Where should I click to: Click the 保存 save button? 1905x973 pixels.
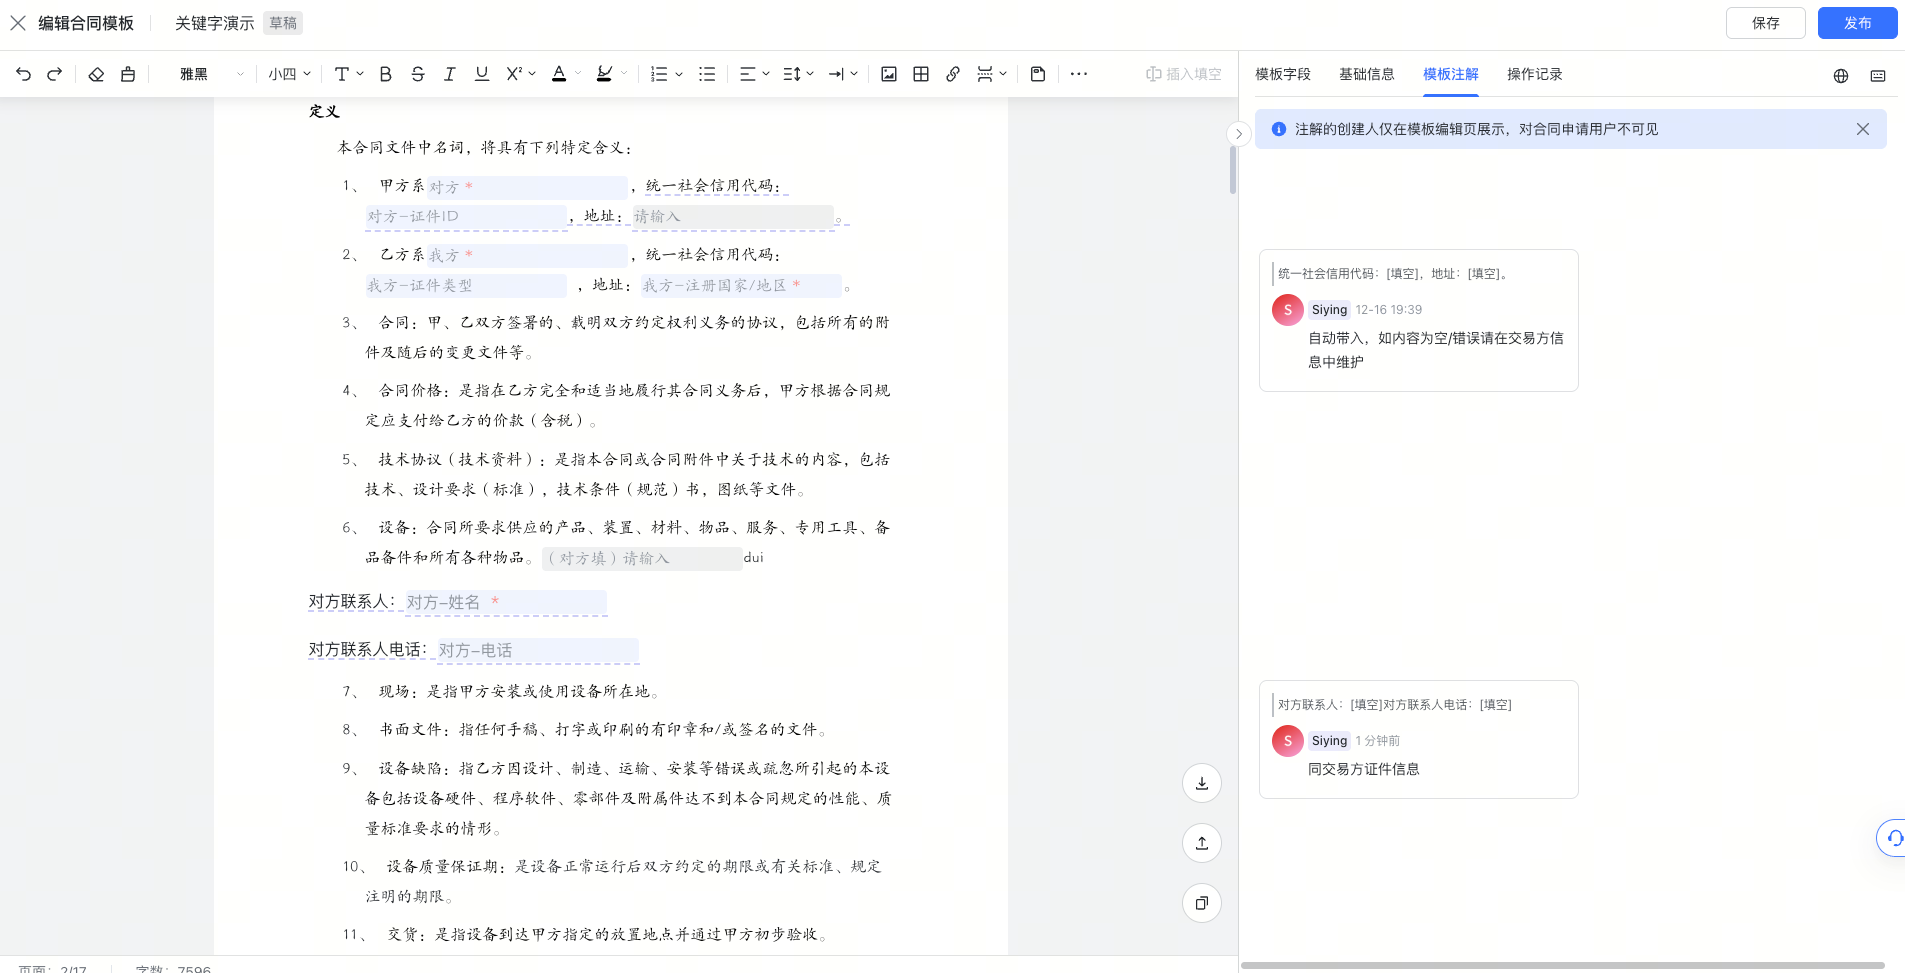(1764, 22)
